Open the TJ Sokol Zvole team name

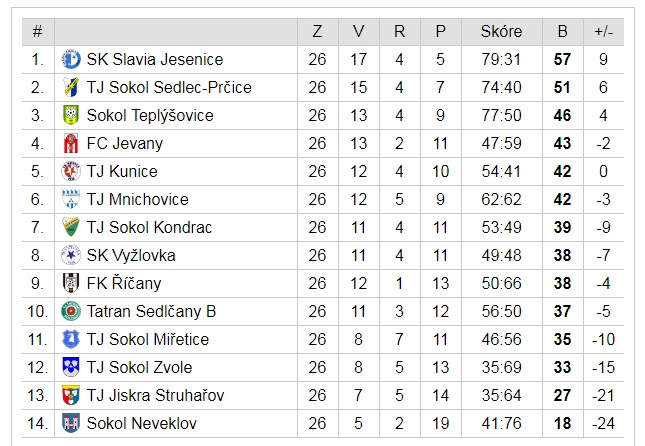point(139,367)
